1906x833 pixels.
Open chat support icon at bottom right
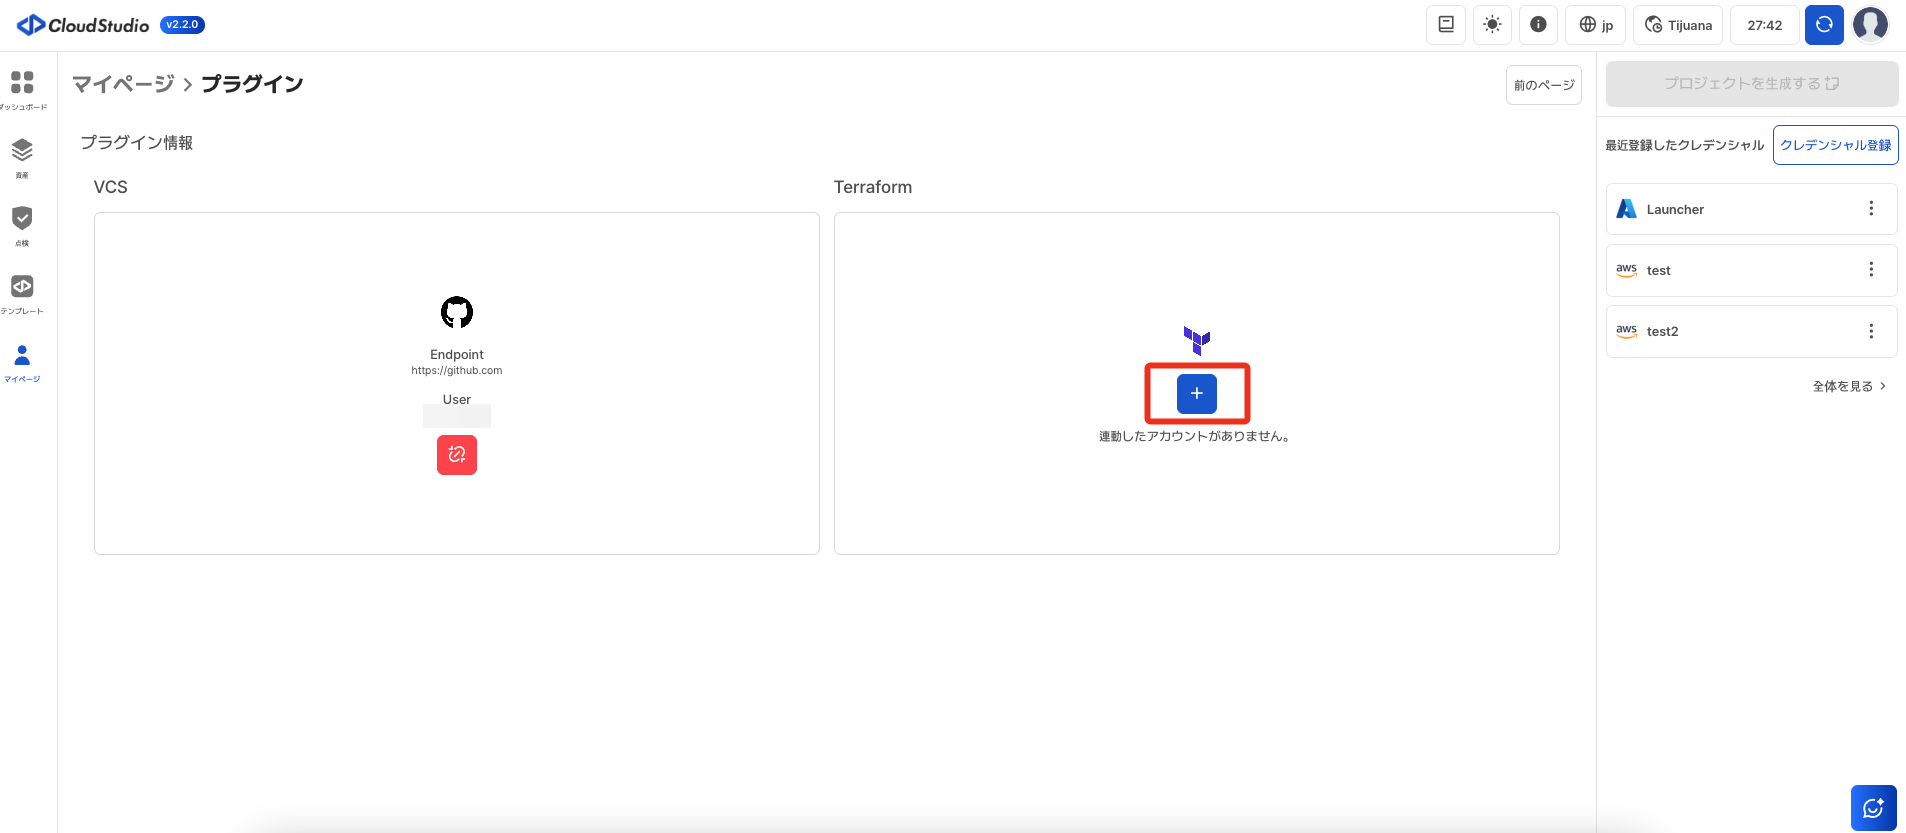(1873, 808)
